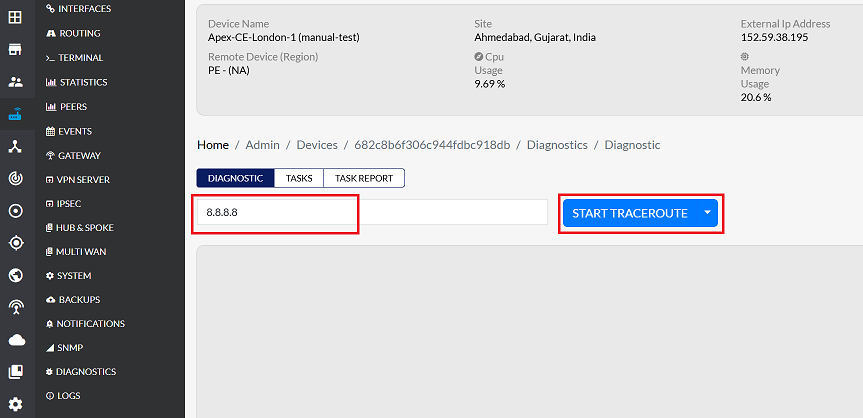Open the network topology icon
This screenshot has width=863, height=418.
[x=15, y=146]
